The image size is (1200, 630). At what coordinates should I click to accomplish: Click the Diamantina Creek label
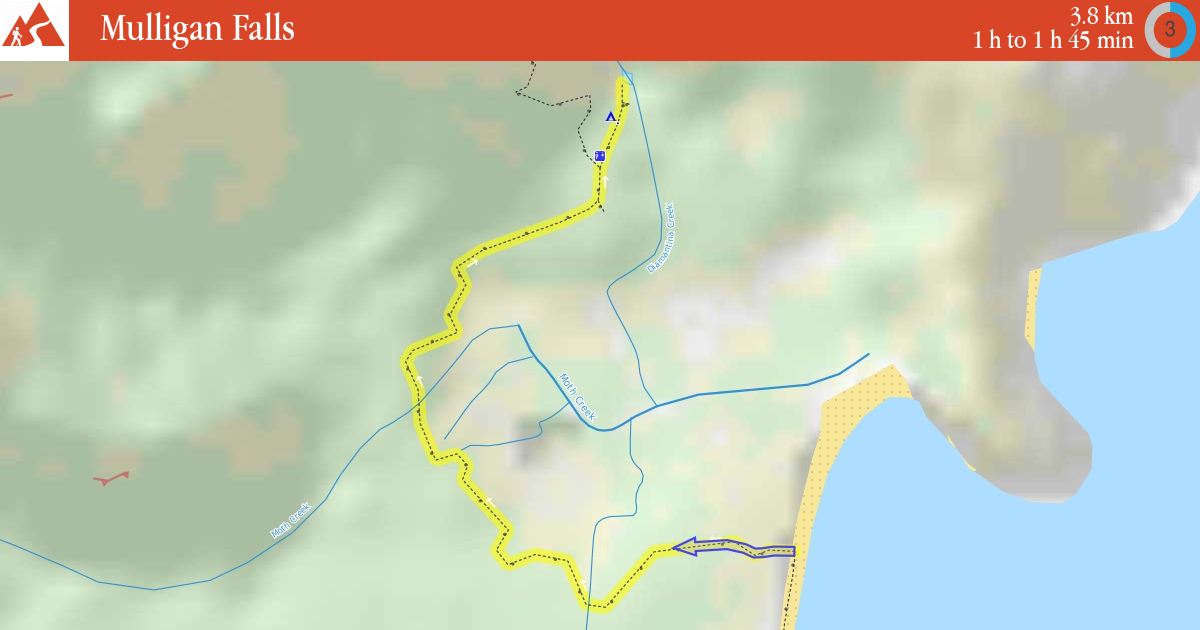(662, 239)
